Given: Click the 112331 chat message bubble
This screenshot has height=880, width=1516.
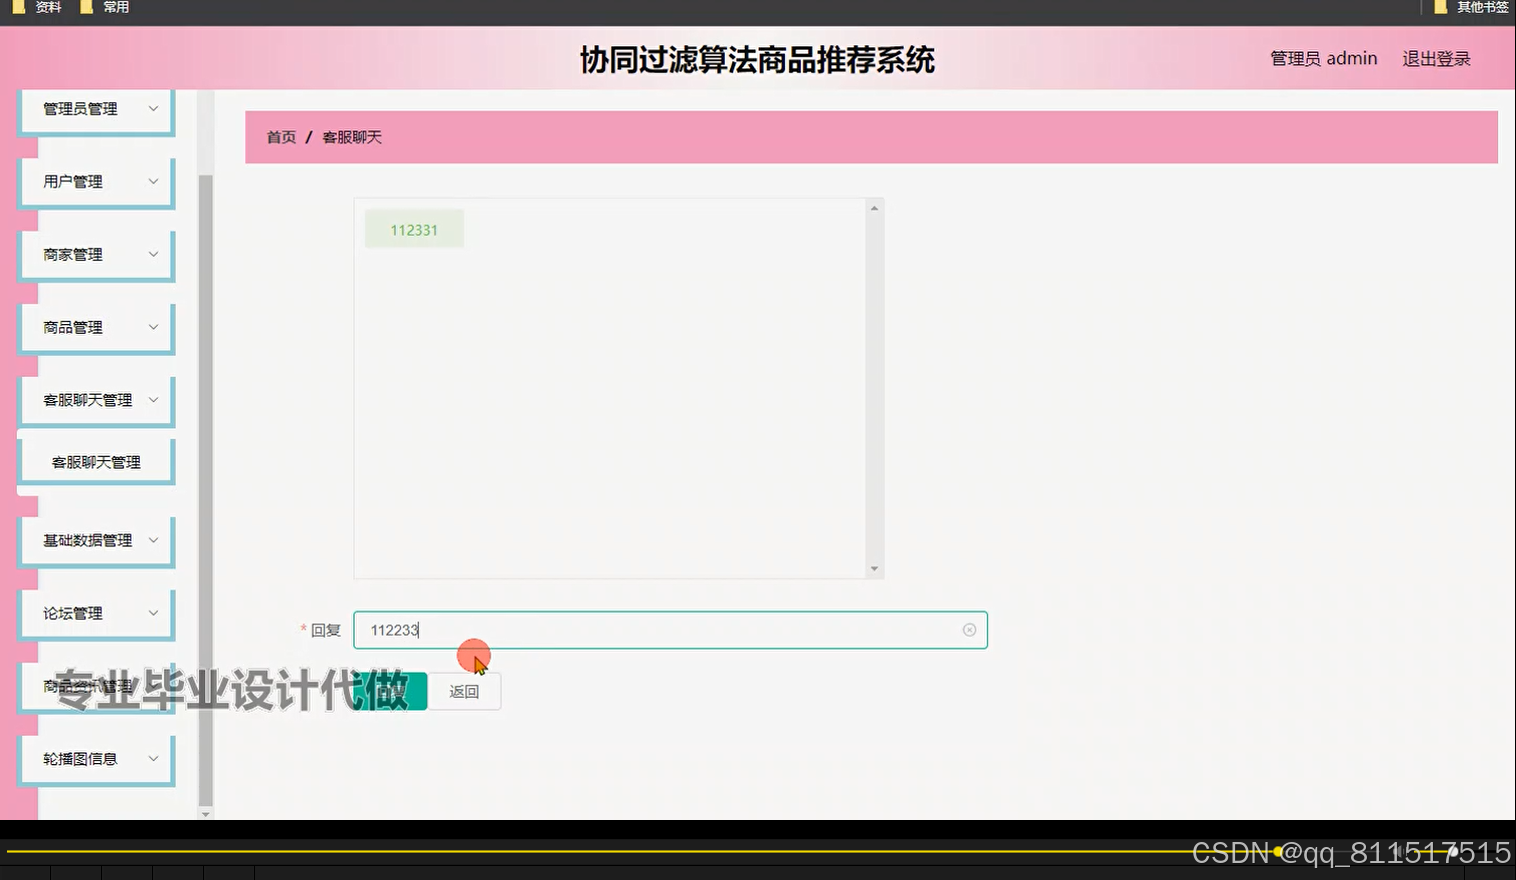Looking at the screenshot, I should coord(413,228).
